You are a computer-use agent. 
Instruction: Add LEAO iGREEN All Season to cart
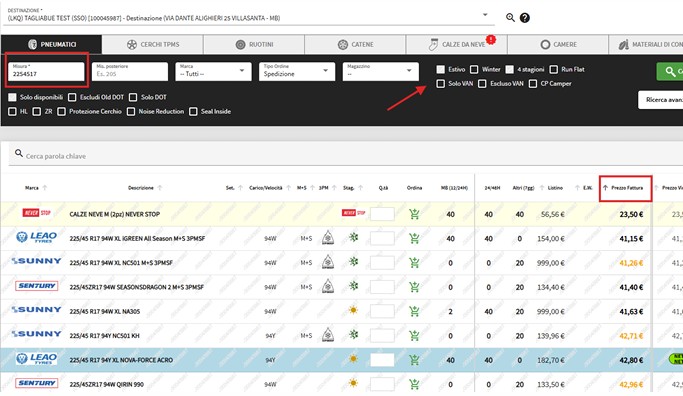[414, 238]
